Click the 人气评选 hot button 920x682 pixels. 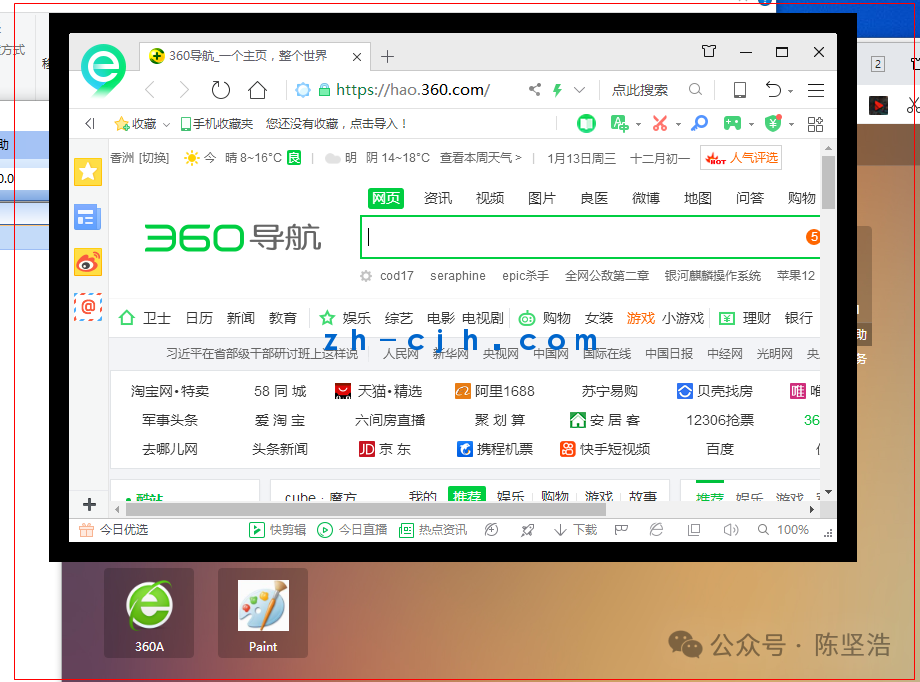click(x=741, y=158)
